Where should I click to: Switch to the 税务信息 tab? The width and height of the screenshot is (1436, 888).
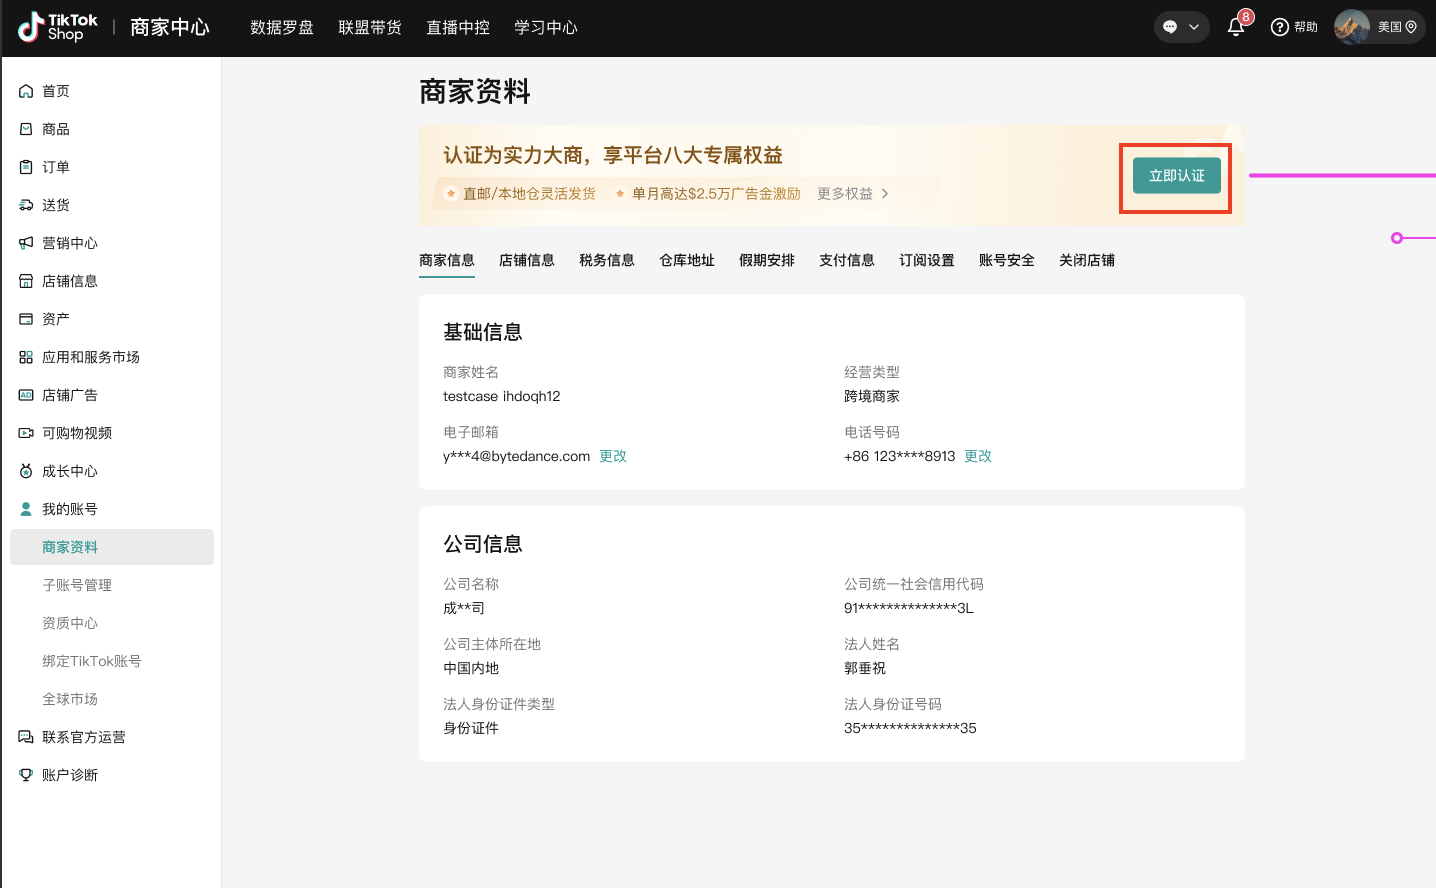[x=607, y=260]
